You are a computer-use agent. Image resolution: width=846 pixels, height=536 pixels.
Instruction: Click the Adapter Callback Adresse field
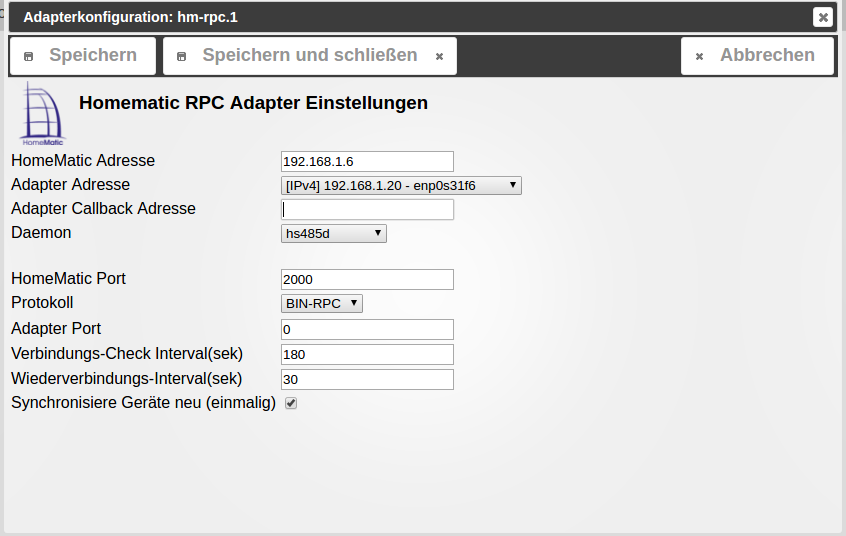pyautogui.click(x=367, y=209)
